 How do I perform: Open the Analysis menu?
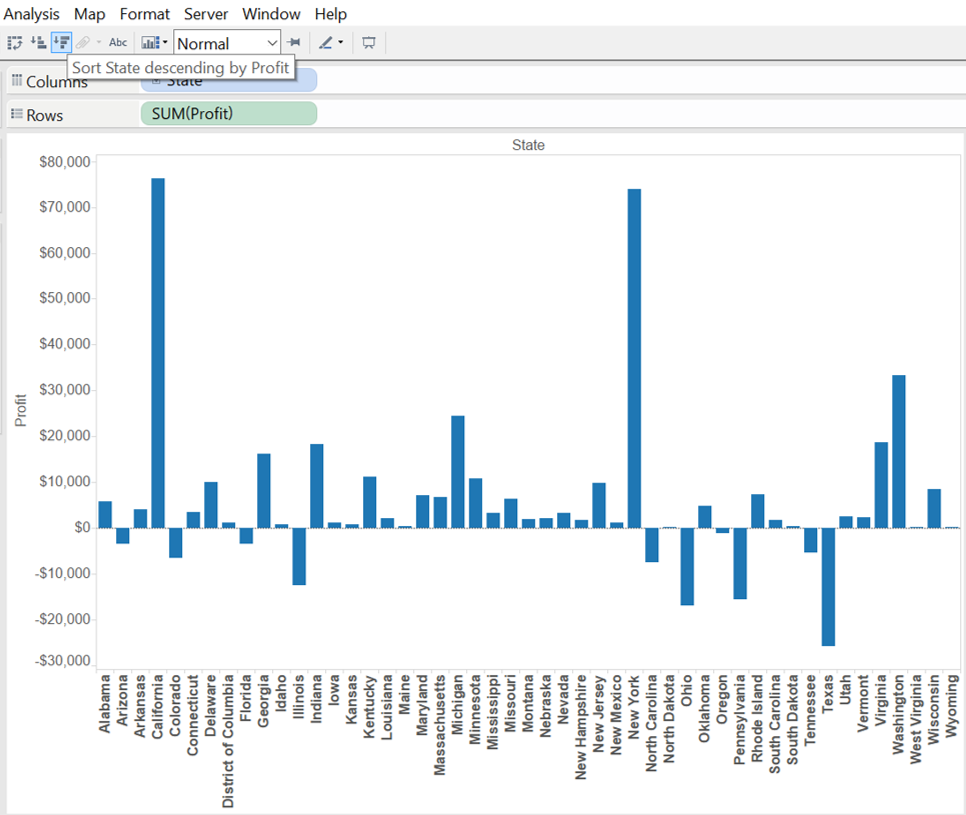click(32, 14)
